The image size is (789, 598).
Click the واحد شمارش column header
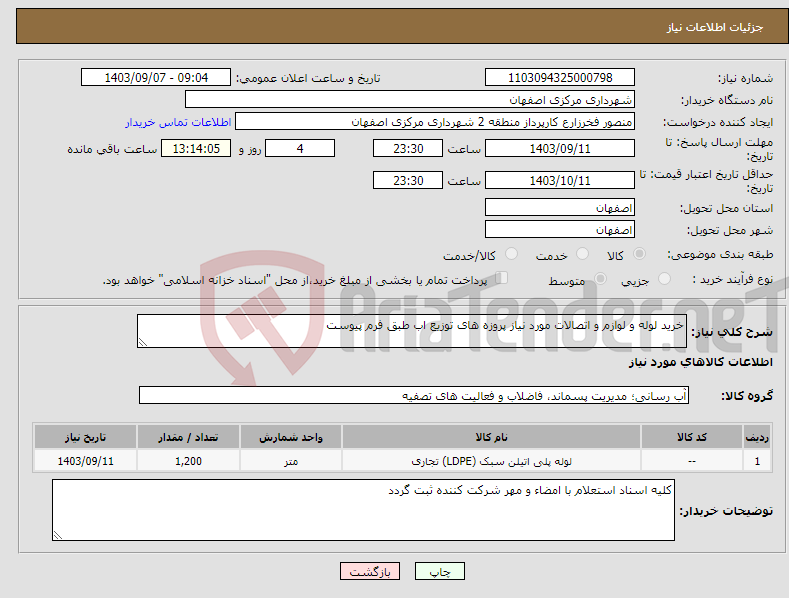pos(291,437)
